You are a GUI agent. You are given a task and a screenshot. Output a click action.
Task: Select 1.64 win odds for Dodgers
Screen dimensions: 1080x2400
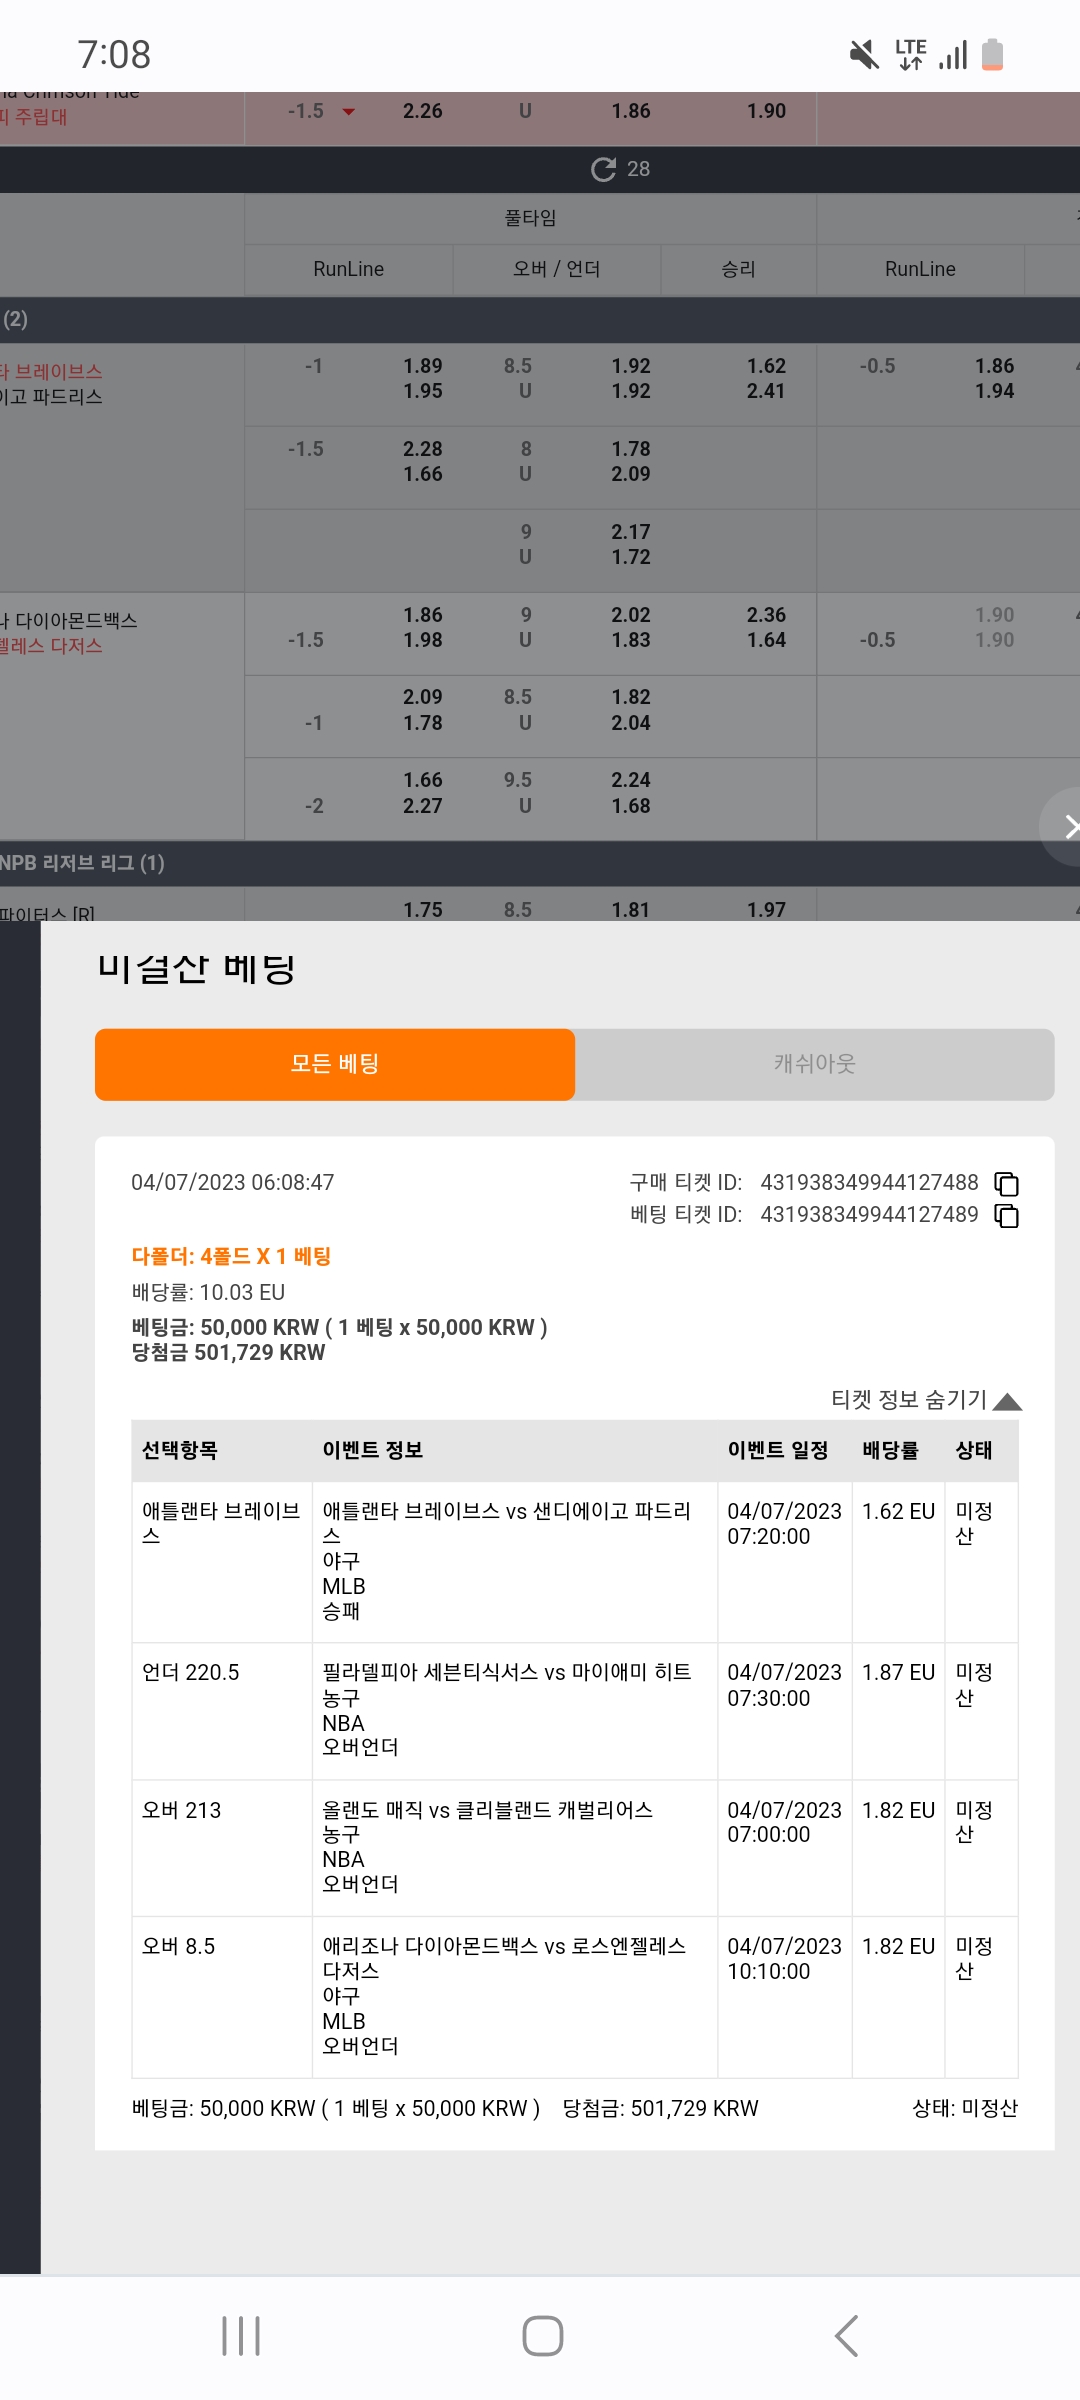pos(766,640)
